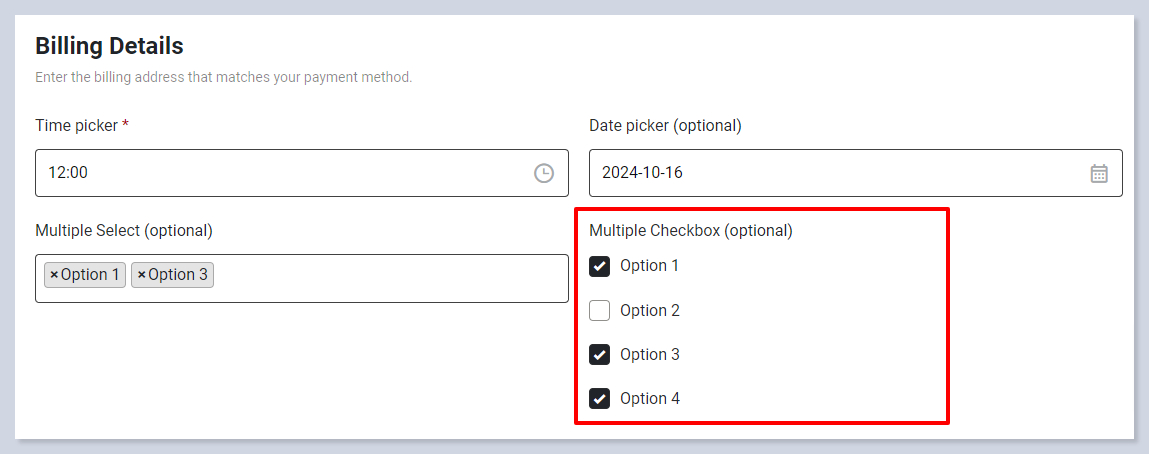Image resolution: width=1149 pixels, height=454 pixels.
Task: Open the Multiple Select box's empty area
Action: click(390, 278)
